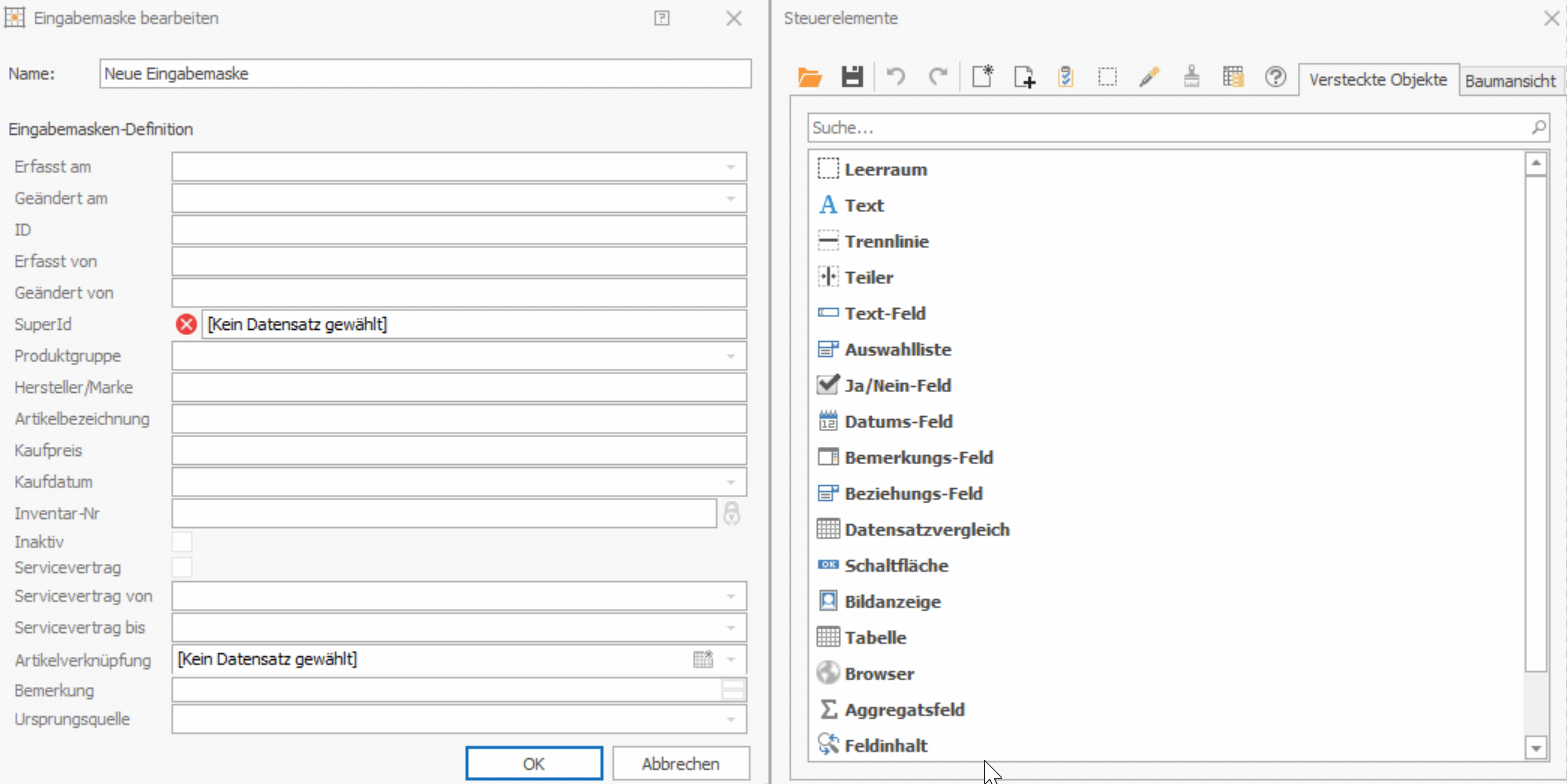Click the Kaufpreis input field
This screenshot has height=784, width=1567.
point(459,450)
